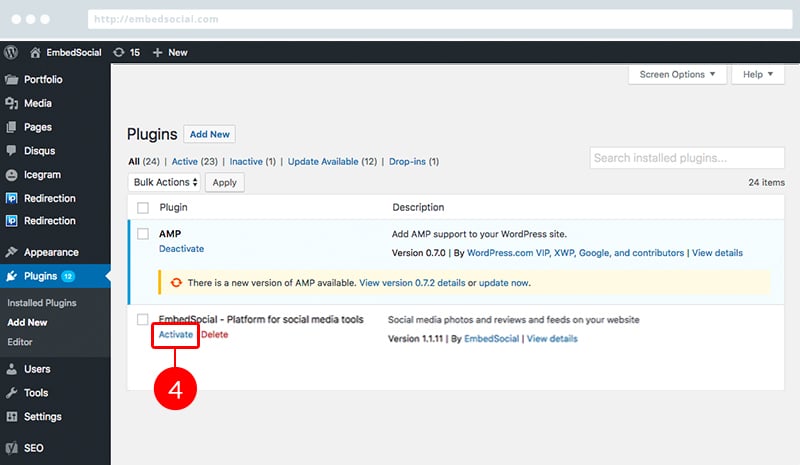Click the Add New button beside Plugins

point(210,134)
